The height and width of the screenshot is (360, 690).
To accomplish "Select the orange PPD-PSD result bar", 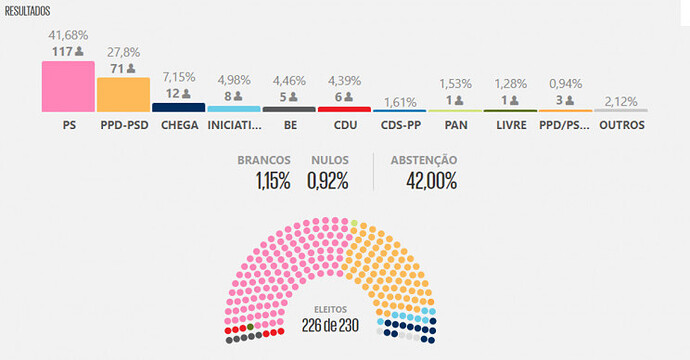I will tap(123, 95).
